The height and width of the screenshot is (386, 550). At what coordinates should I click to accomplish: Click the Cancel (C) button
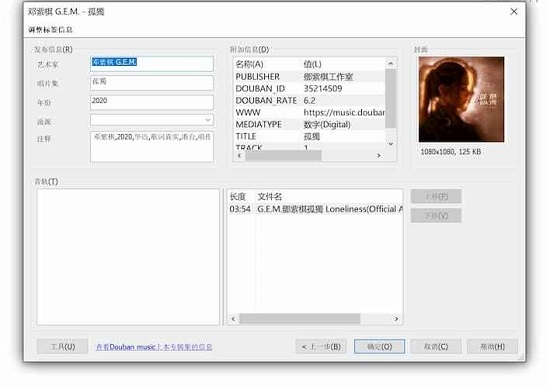coord(436,347)
